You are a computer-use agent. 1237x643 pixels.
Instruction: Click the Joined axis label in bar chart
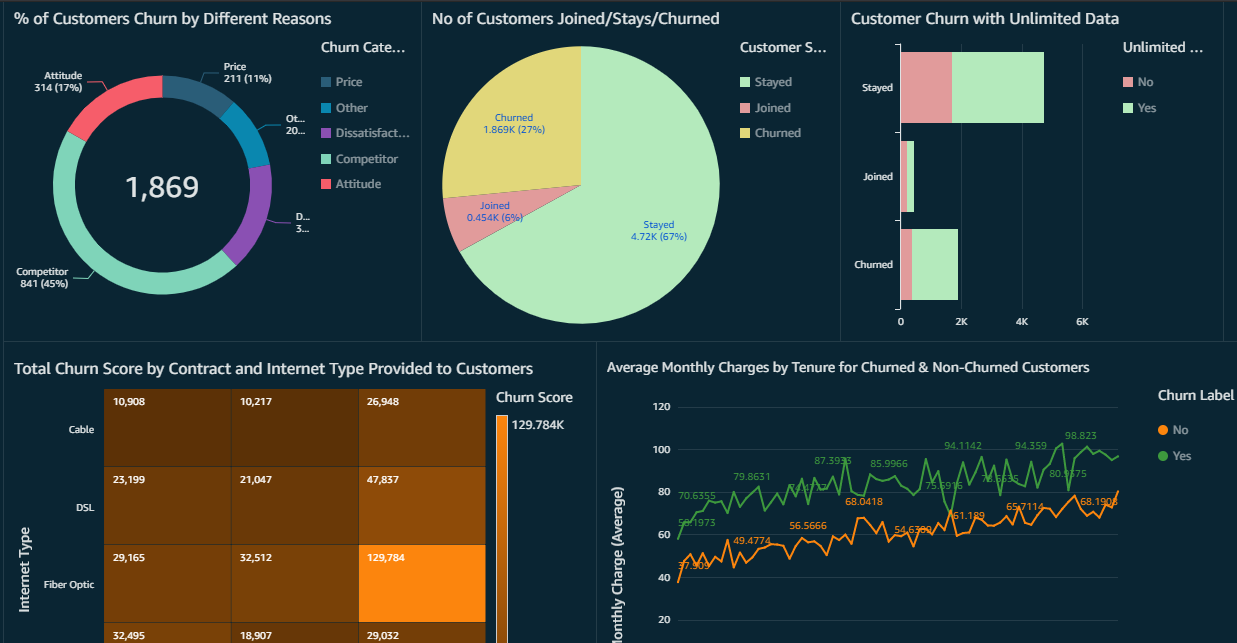point(878,177)
